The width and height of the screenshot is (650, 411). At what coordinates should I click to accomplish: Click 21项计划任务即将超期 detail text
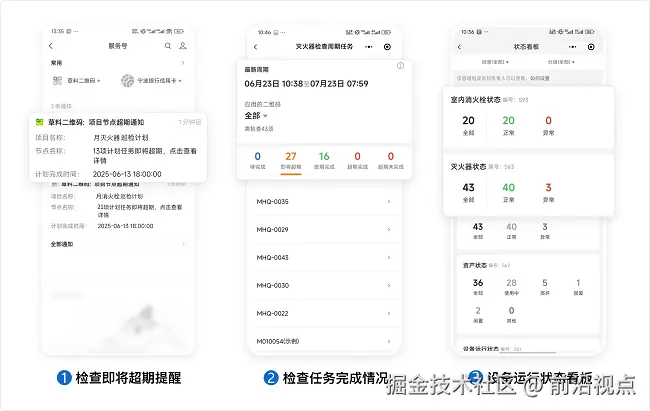pos(140,211)
